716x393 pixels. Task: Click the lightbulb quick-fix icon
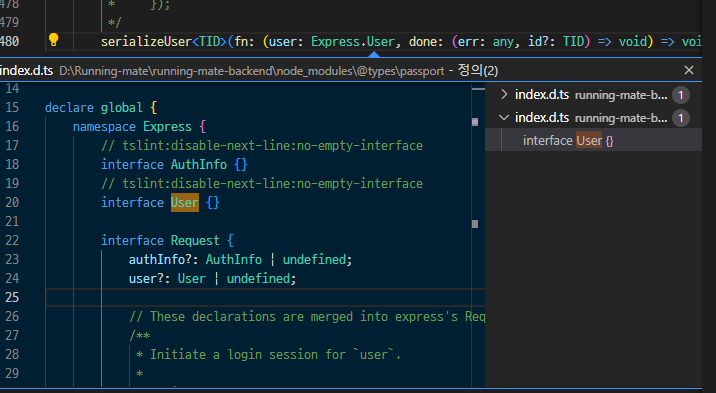(53, 40)
